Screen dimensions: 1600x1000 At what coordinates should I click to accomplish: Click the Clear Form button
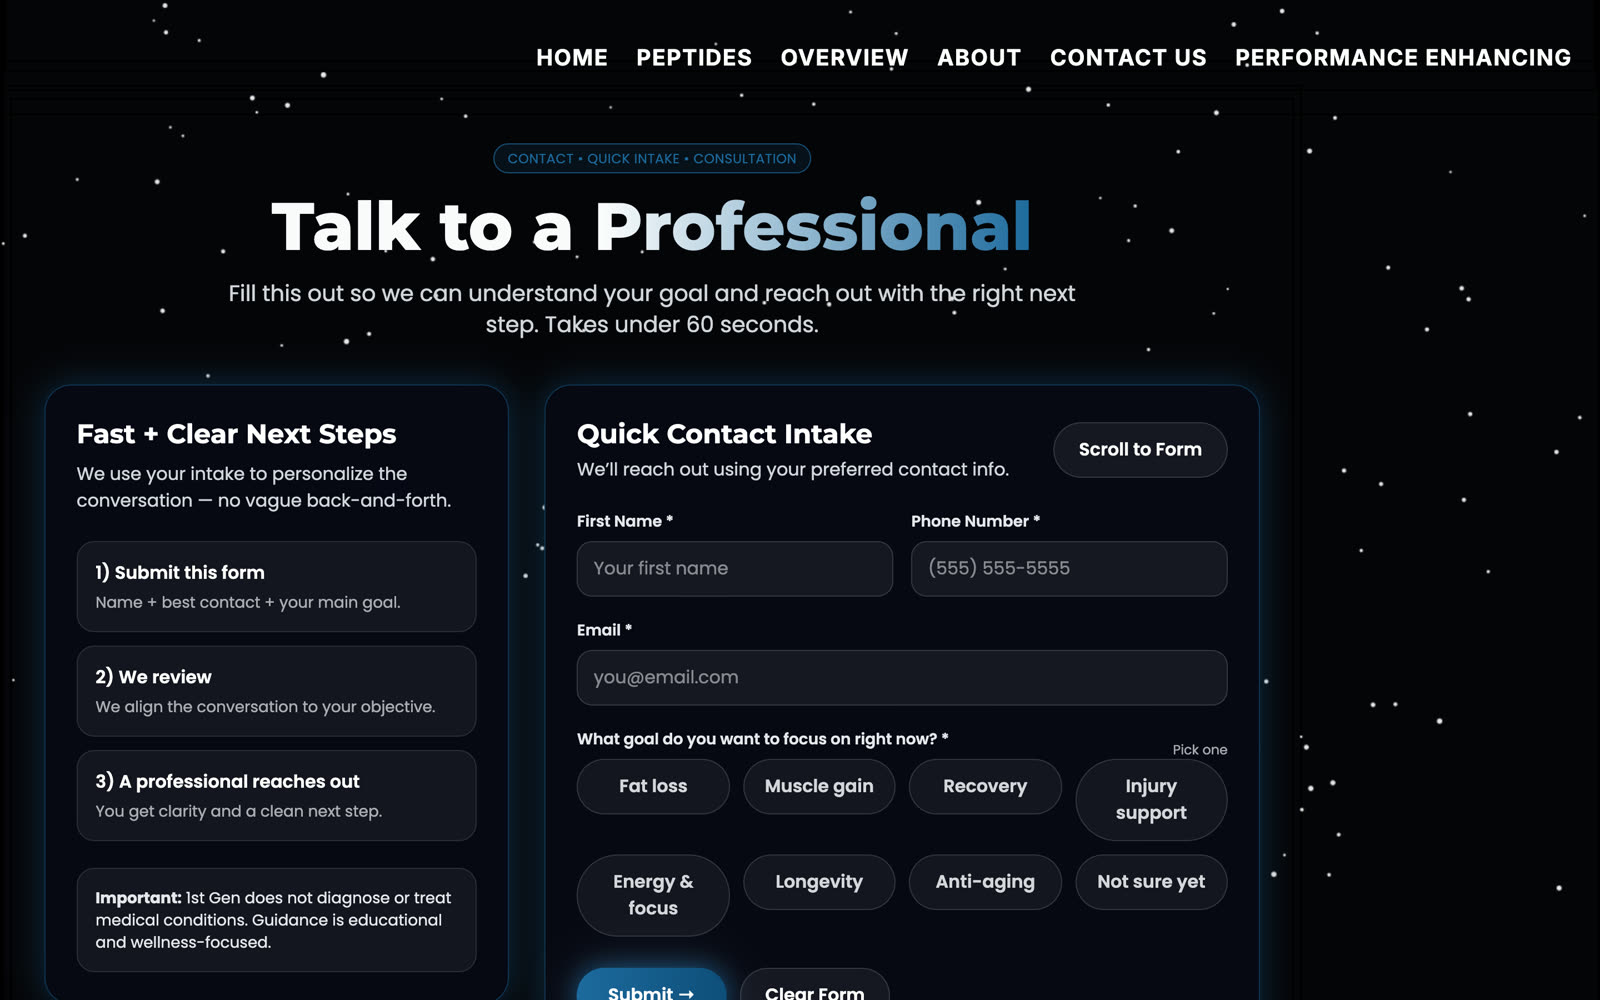(x=814, y=985)
